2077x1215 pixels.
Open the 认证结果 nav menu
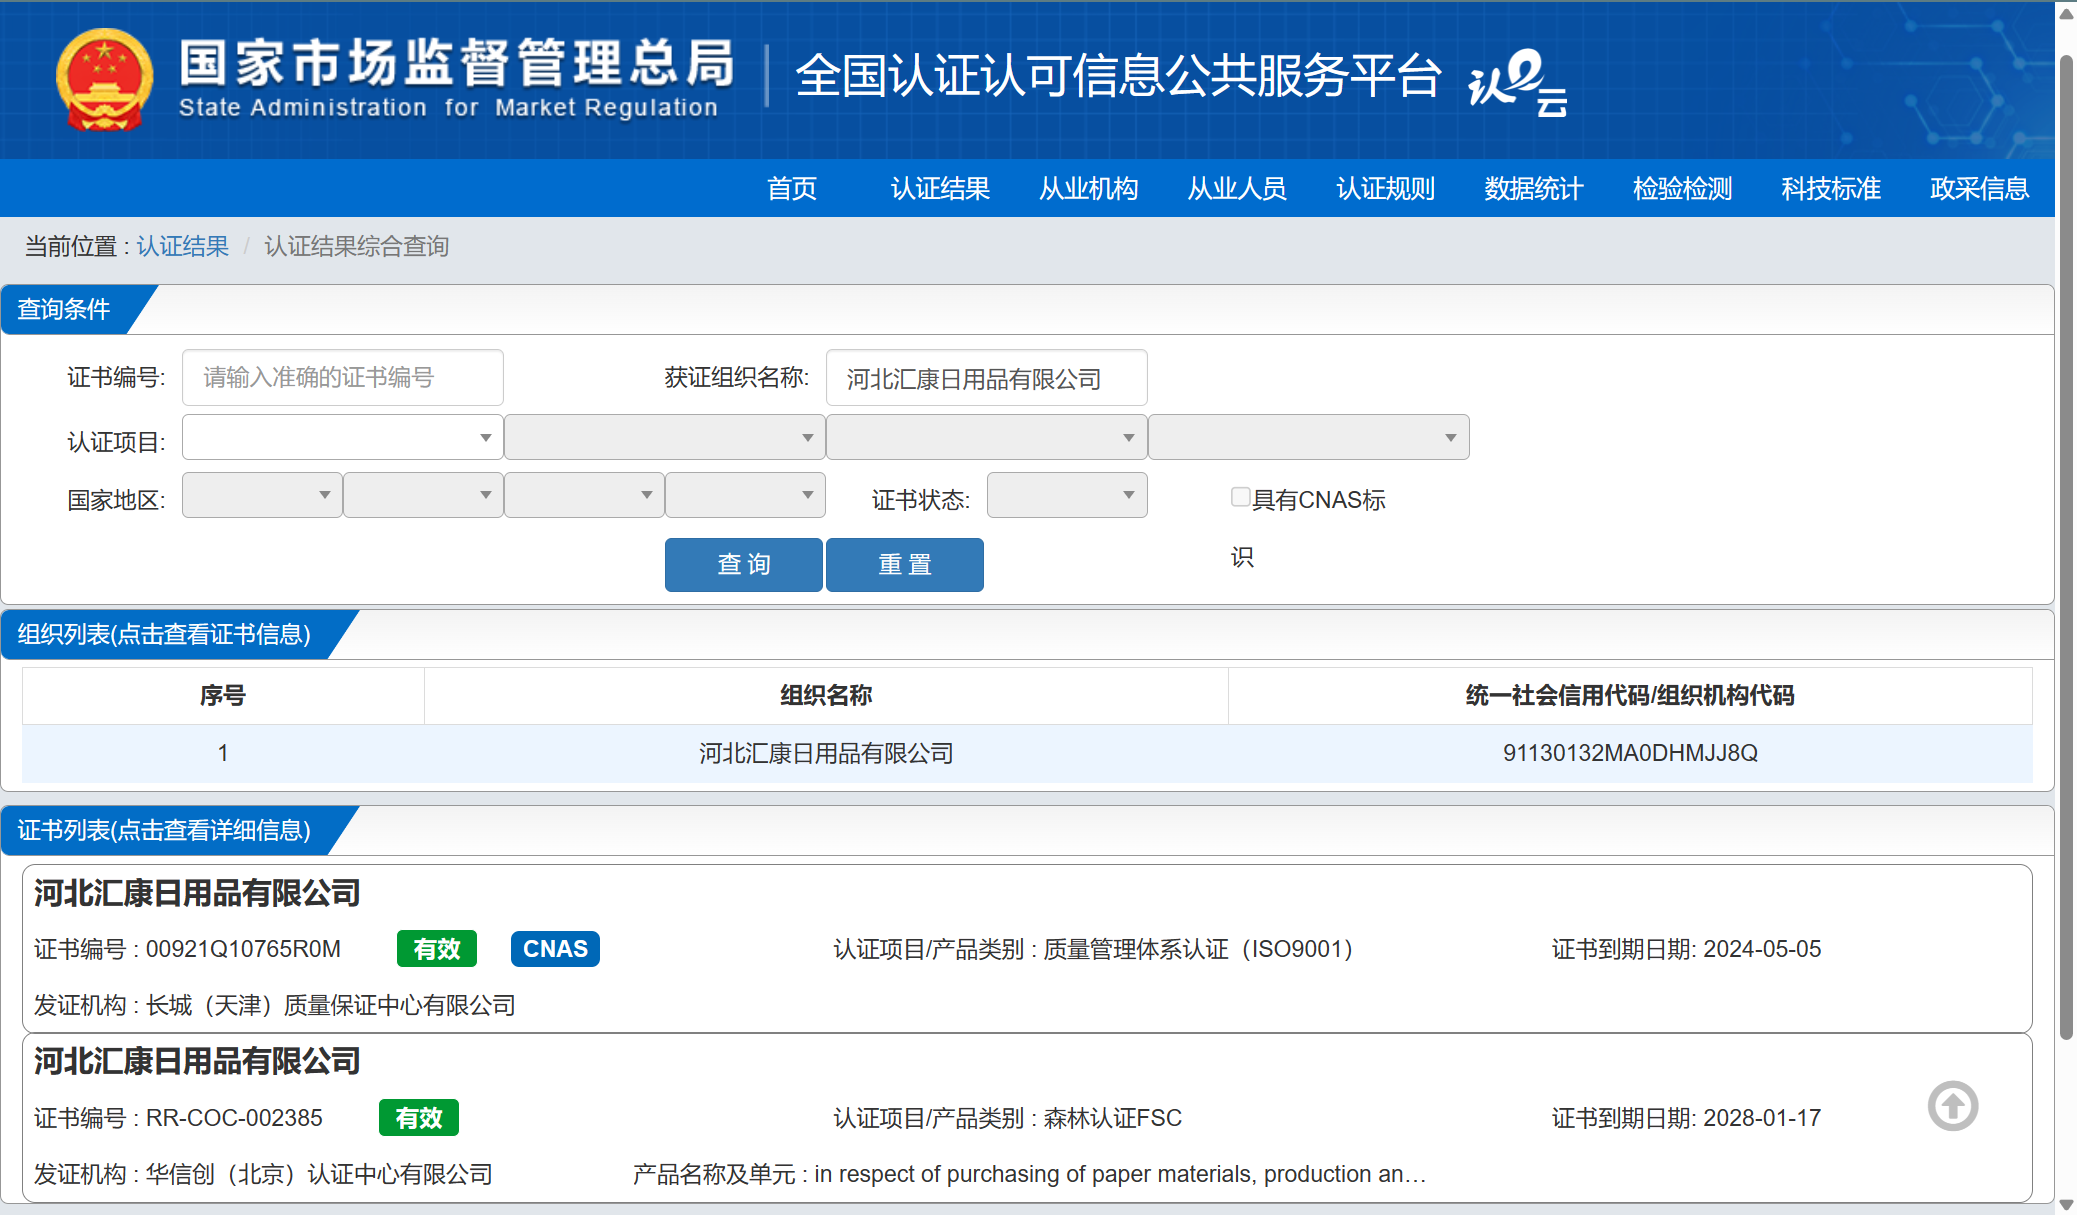pos(940,188)
